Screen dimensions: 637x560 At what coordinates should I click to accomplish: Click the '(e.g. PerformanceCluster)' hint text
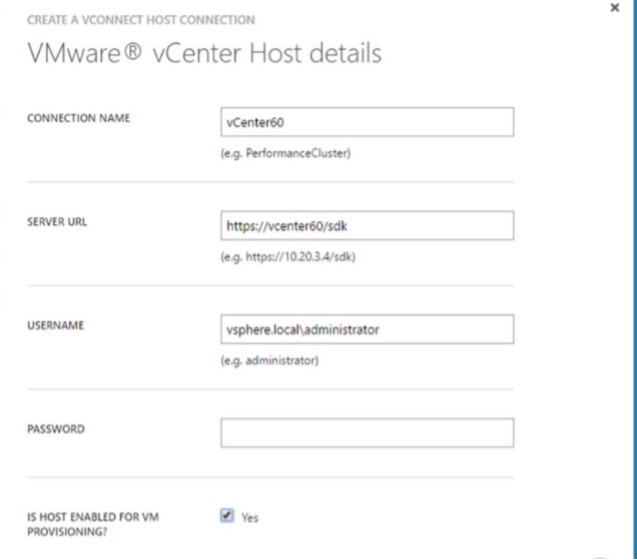(286, 154)
